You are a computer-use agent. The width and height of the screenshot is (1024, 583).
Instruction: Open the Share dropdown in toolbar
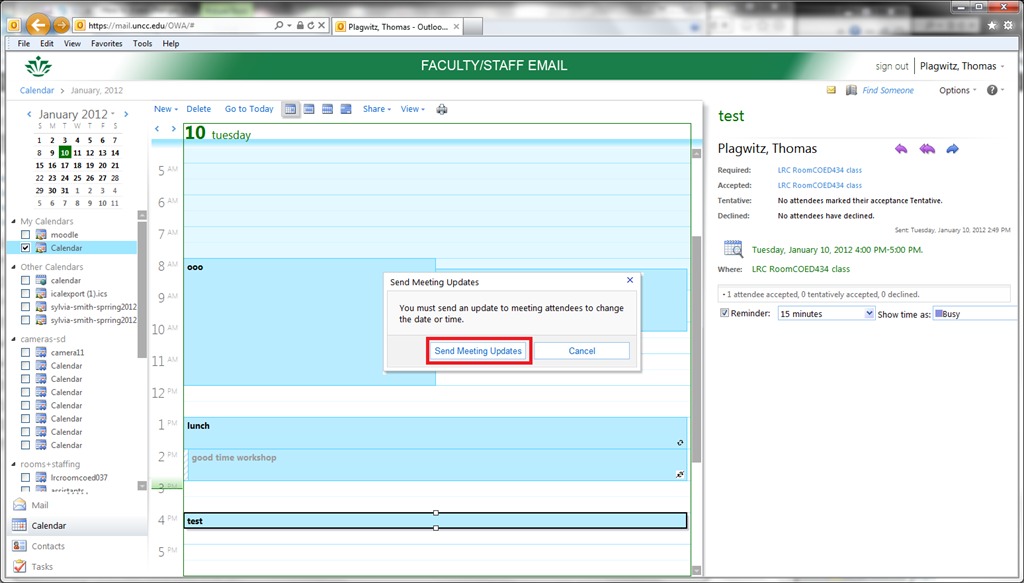click(377, 109)
